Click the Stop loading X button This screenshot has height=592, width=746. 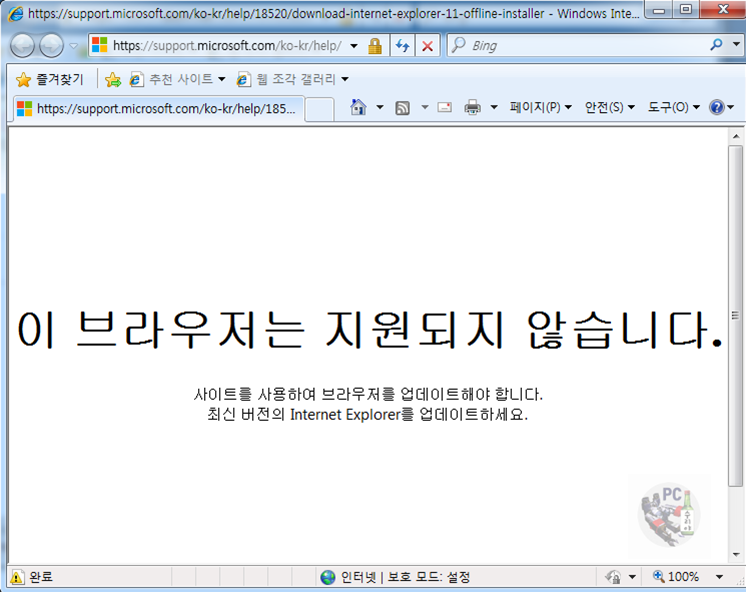click(x=427, y=46)
